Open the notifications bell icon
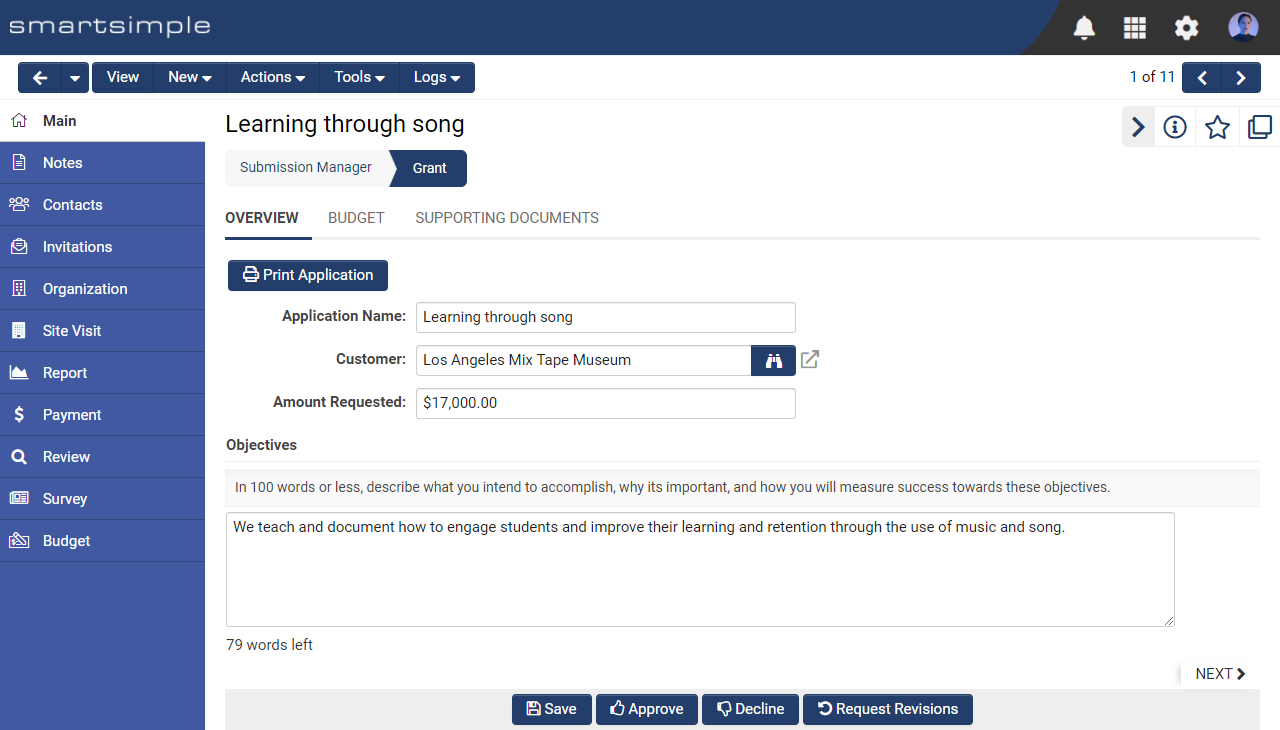 click(1084, 27)
